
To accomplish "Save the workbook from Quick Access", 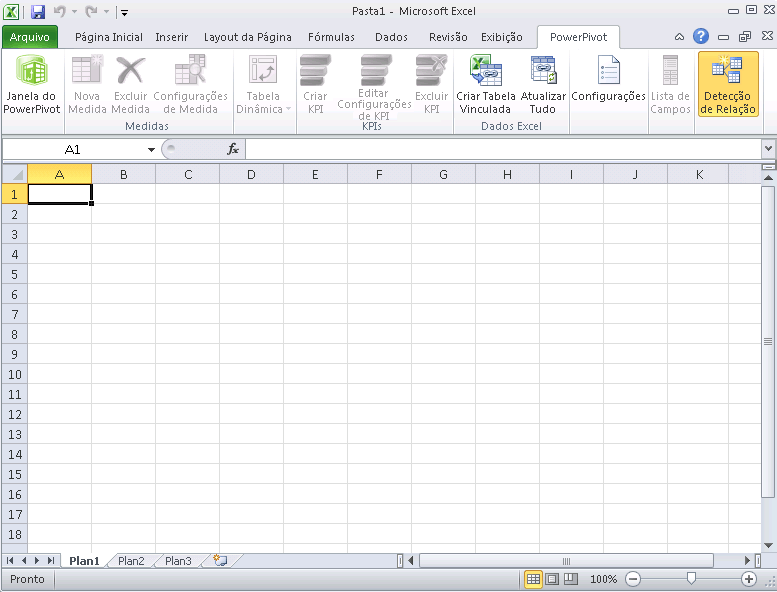I will click(x=38, y=11).
